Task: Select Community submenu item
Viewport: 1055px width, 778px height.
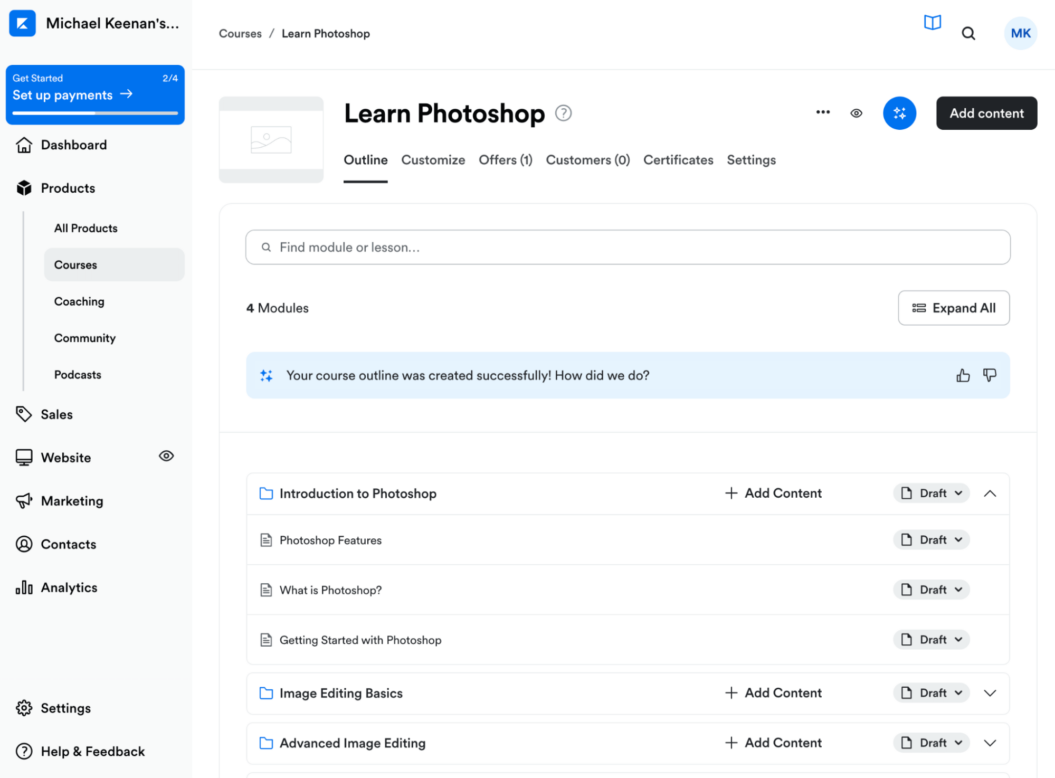Action: [85, 338]
